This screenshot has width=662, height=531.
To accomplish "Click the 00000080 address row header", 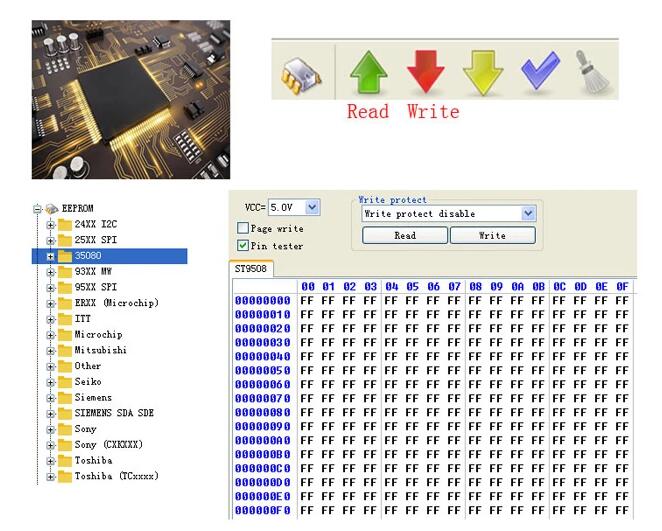I will coord(263,412).
